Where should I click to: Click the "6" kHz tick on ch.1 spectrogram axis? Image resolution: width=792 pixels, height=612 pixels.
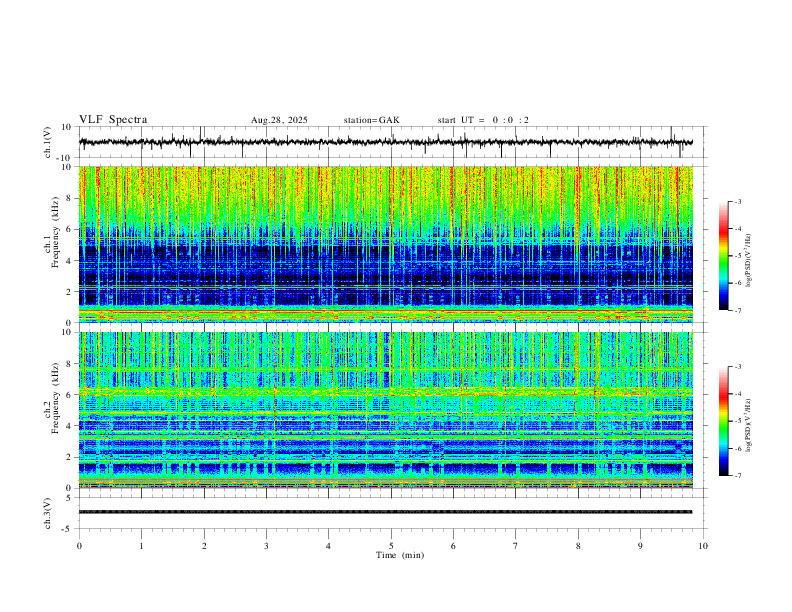point(69,229)
